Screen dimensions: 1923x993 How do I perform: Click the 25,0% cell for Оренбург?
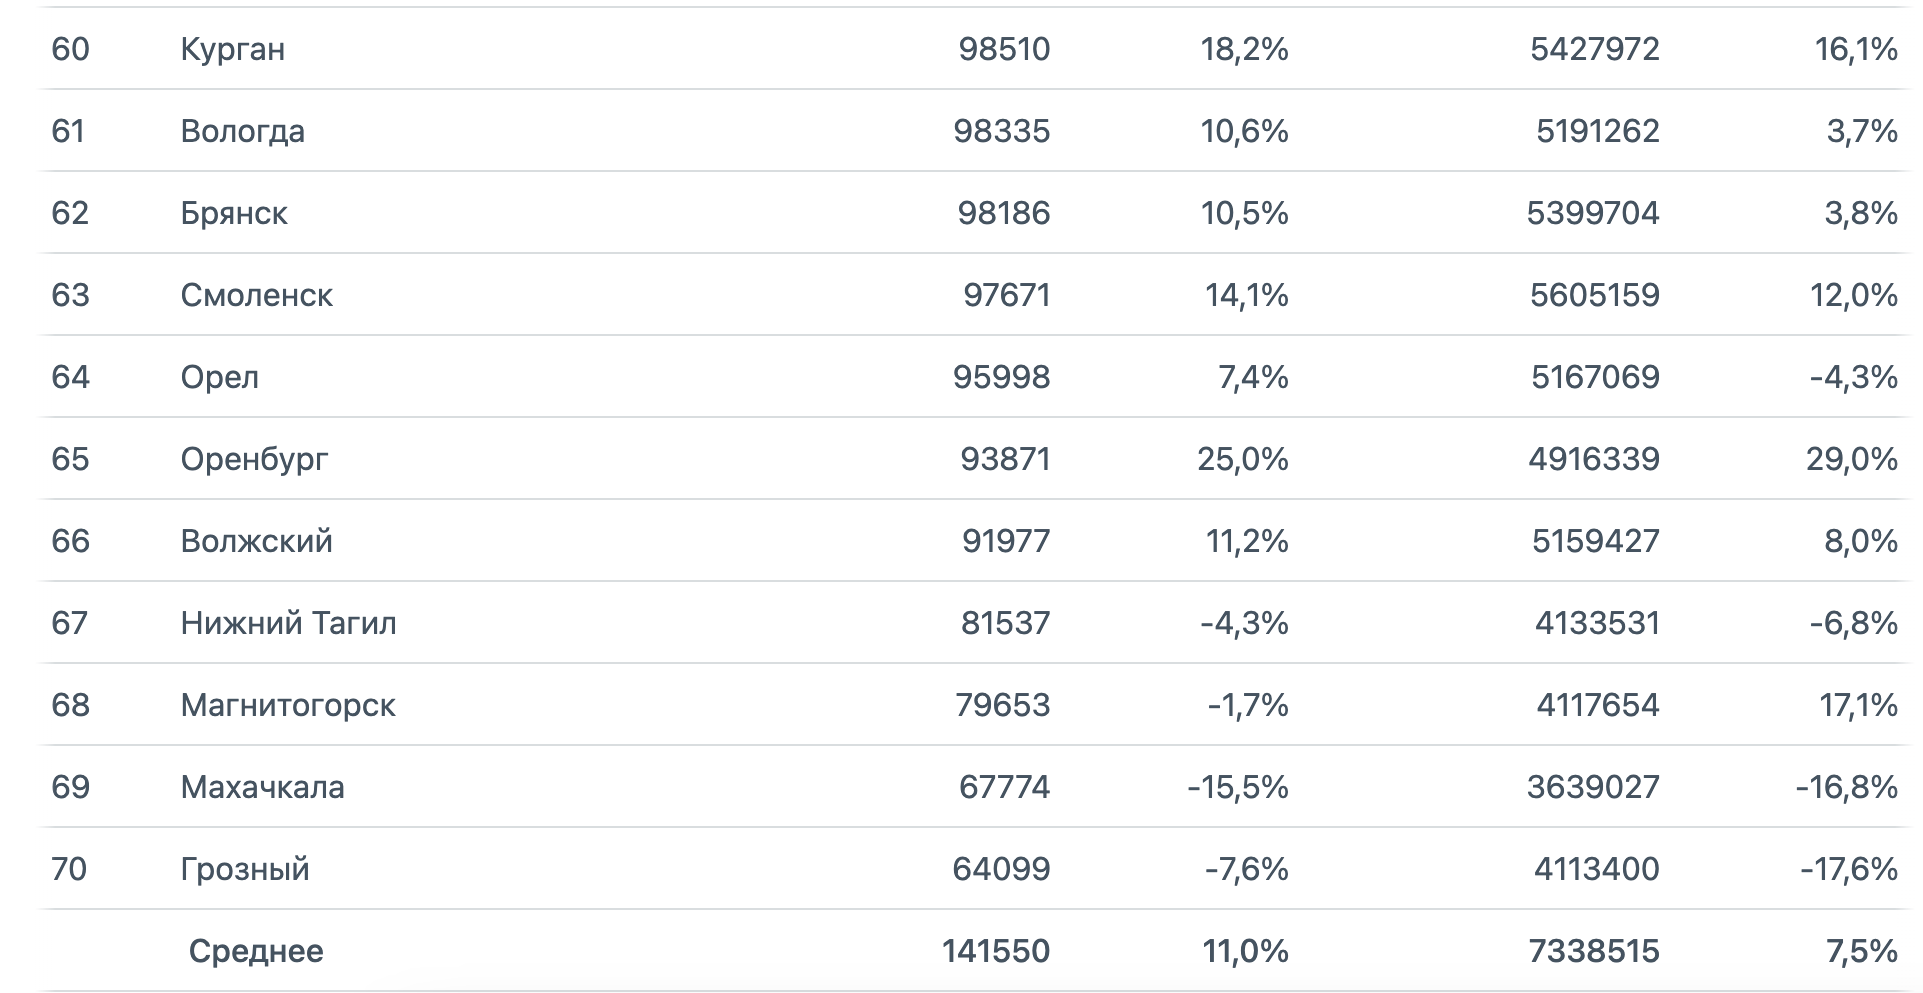1242,459
